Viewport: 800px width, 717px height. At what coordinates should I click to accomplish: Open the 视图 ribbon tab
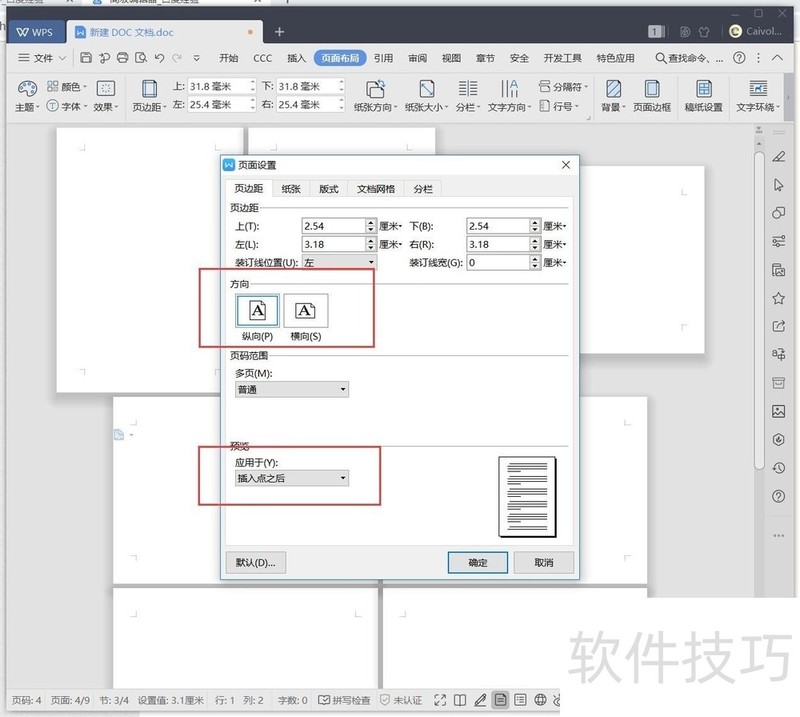[451, 58]
